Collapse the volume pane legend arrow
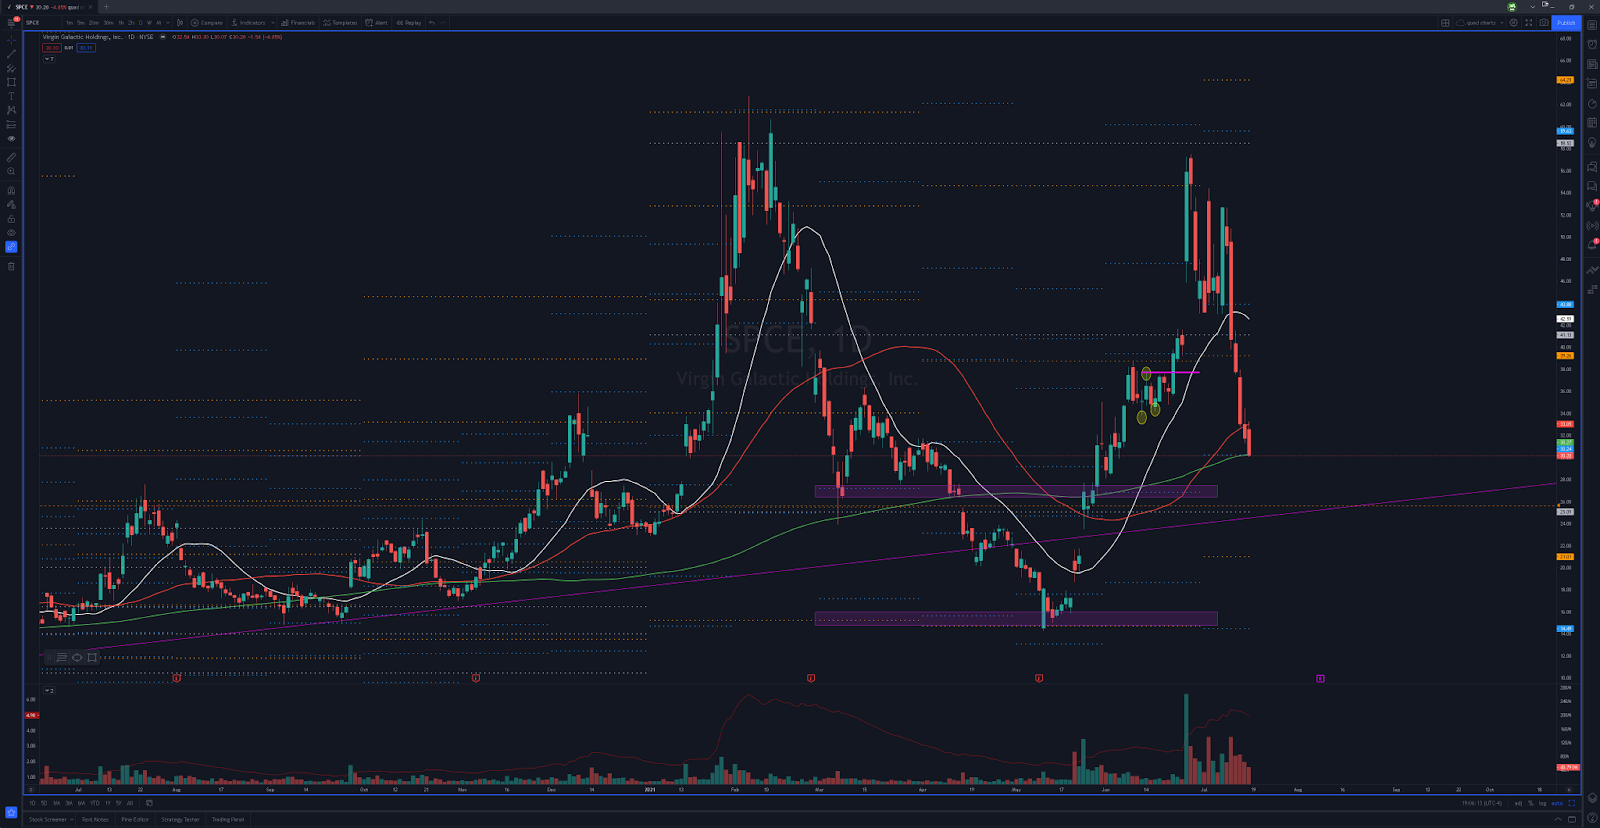This screenshot has height=828, width=1600. coord(48,691)
